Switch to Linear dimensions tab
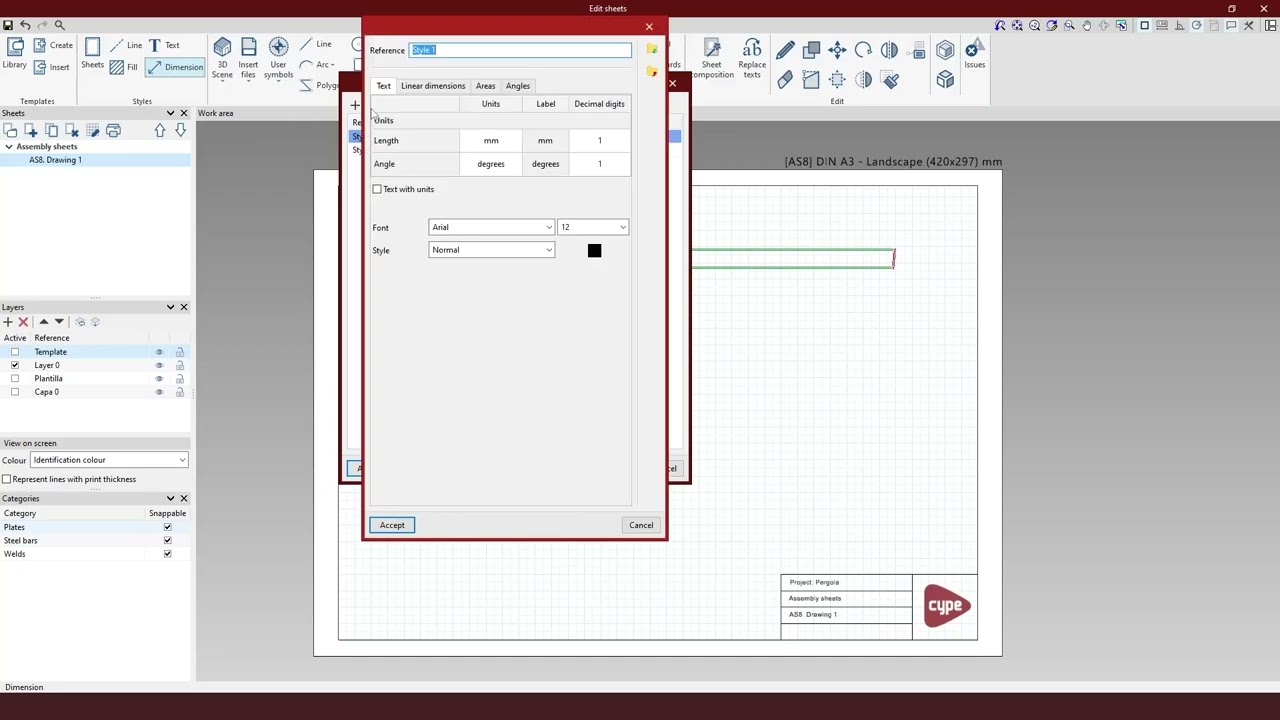 (433, 86)
